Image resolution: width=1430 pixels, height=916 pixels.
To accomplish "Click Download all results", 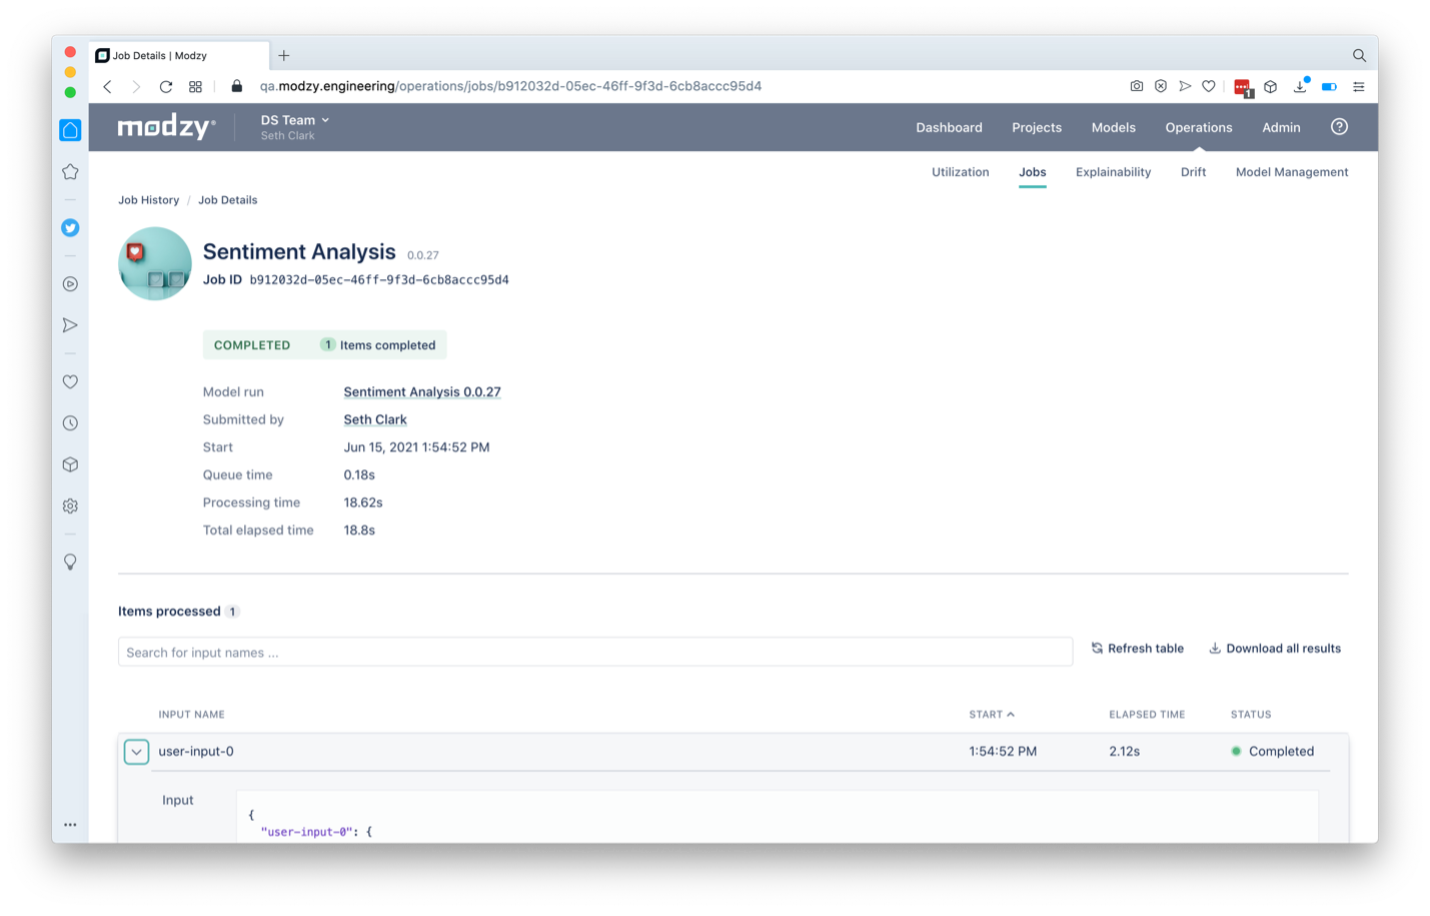I will click(1275, 649).
